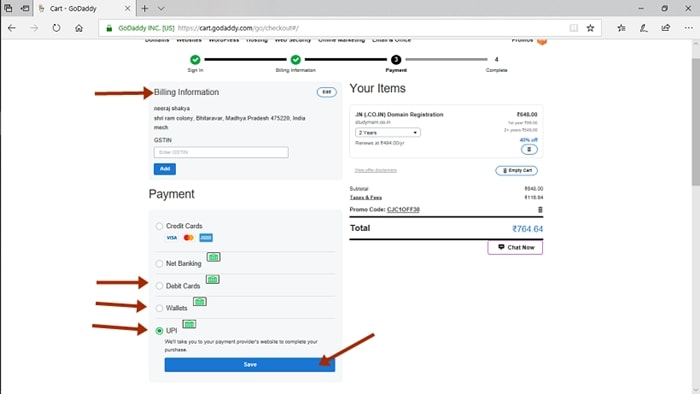Screen dimensions: 700x394
Task: Show the tab previews chevron
Action: click(x=161, y=8)
